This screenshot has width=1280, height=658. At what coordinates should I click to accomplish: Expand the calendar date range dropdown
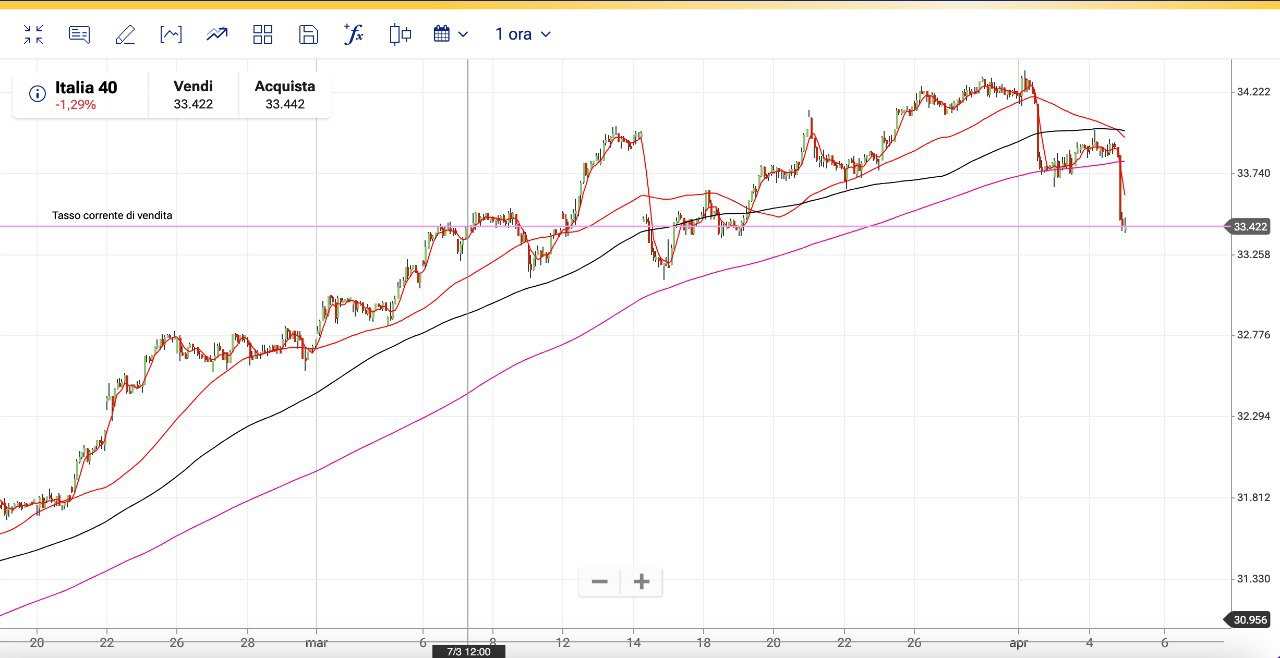pos(451,35)
